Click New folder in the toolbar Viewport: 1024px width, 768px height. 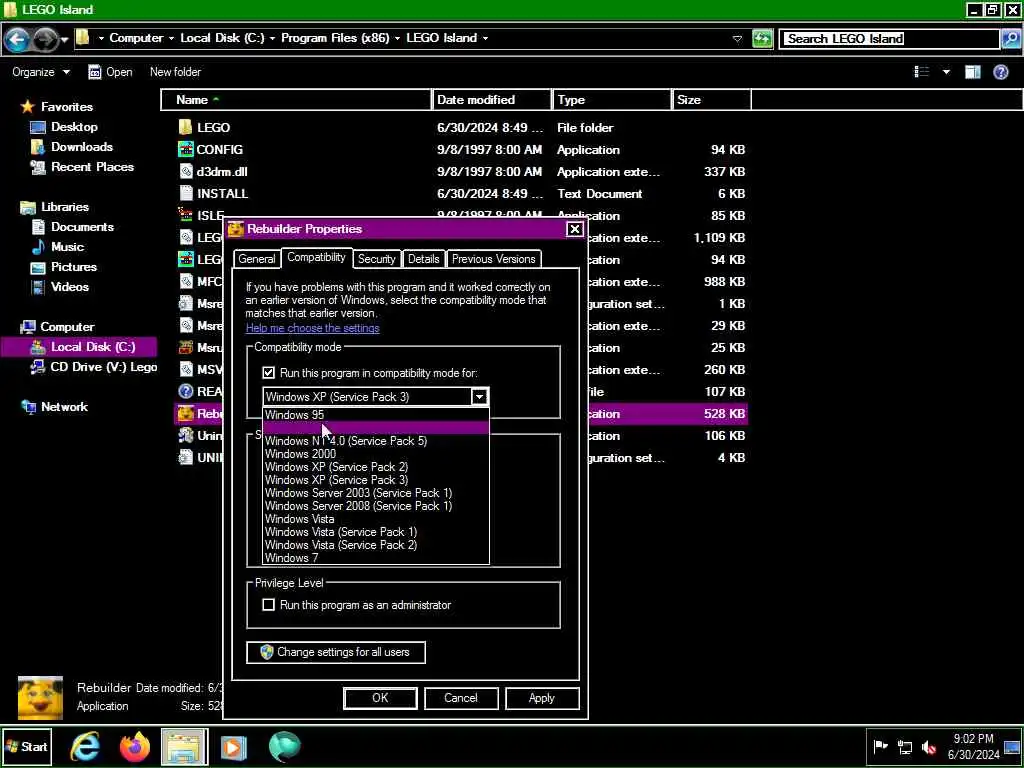(x=175, y=72)
